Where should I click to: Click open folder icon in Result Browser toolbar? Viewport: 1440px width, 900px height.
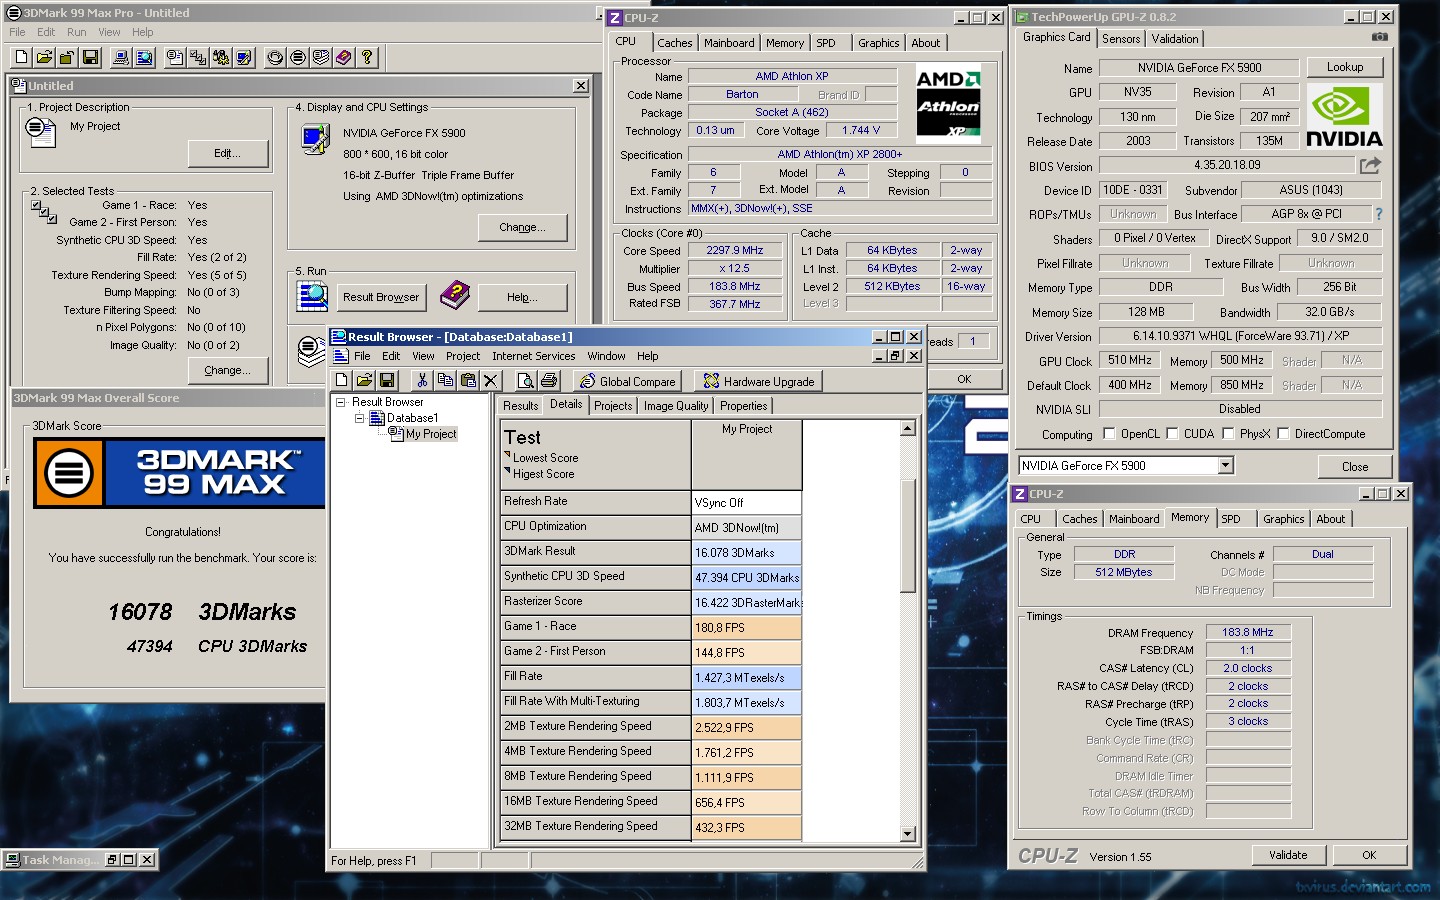pyautogui.click(x=364, y=380)
